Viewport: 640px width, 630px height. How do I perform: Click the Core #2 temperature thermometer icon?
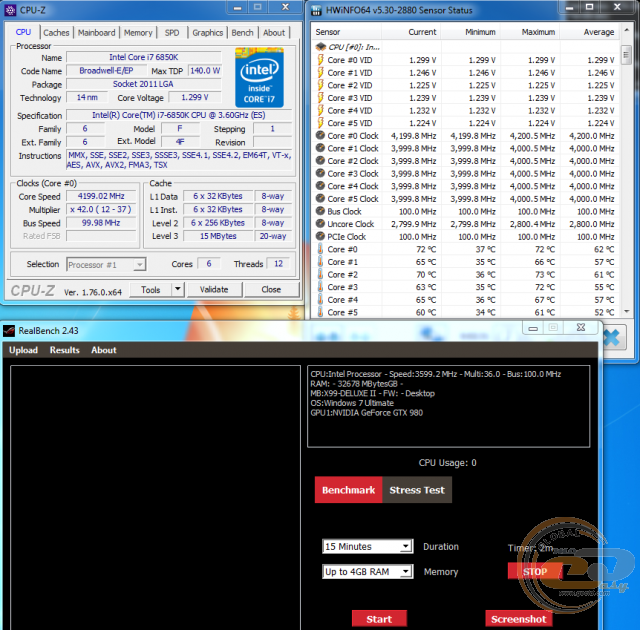tap(320, 274)
